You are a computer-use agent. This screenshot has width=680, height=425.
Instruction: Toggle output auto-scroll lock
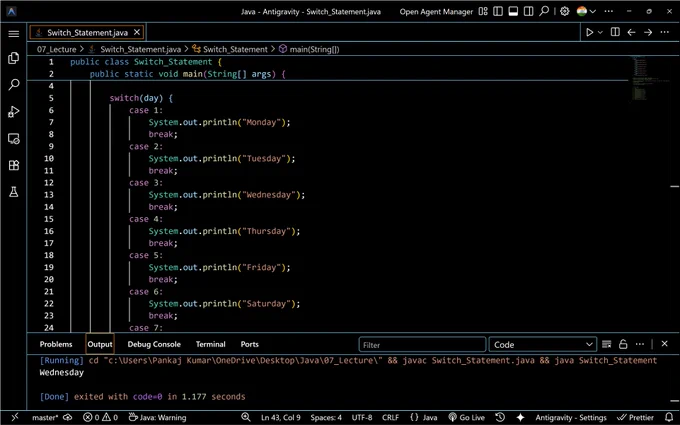point(623,344)
